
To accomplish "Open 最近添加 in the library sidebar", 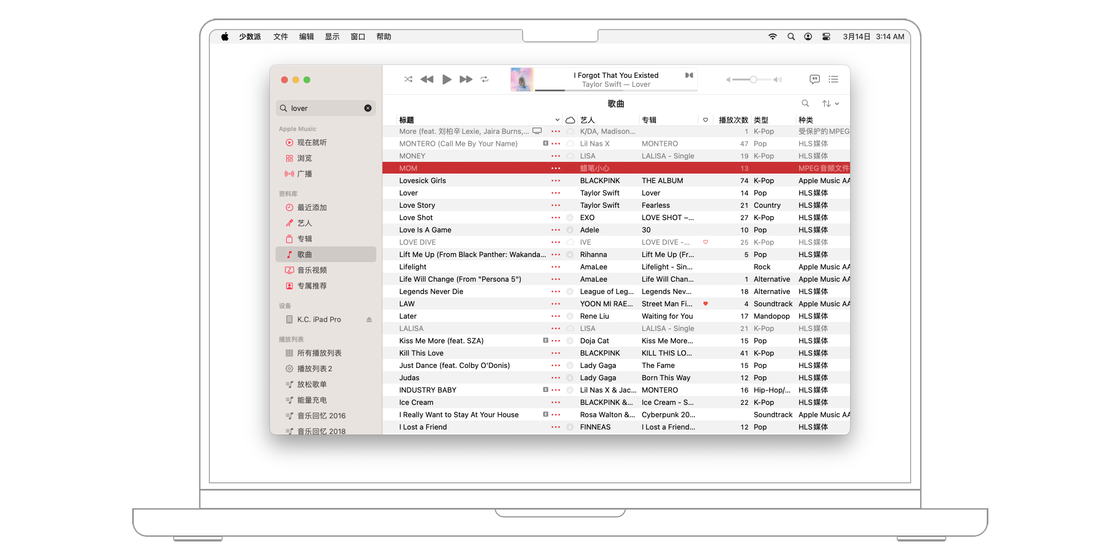I will (x=311, y=208).
